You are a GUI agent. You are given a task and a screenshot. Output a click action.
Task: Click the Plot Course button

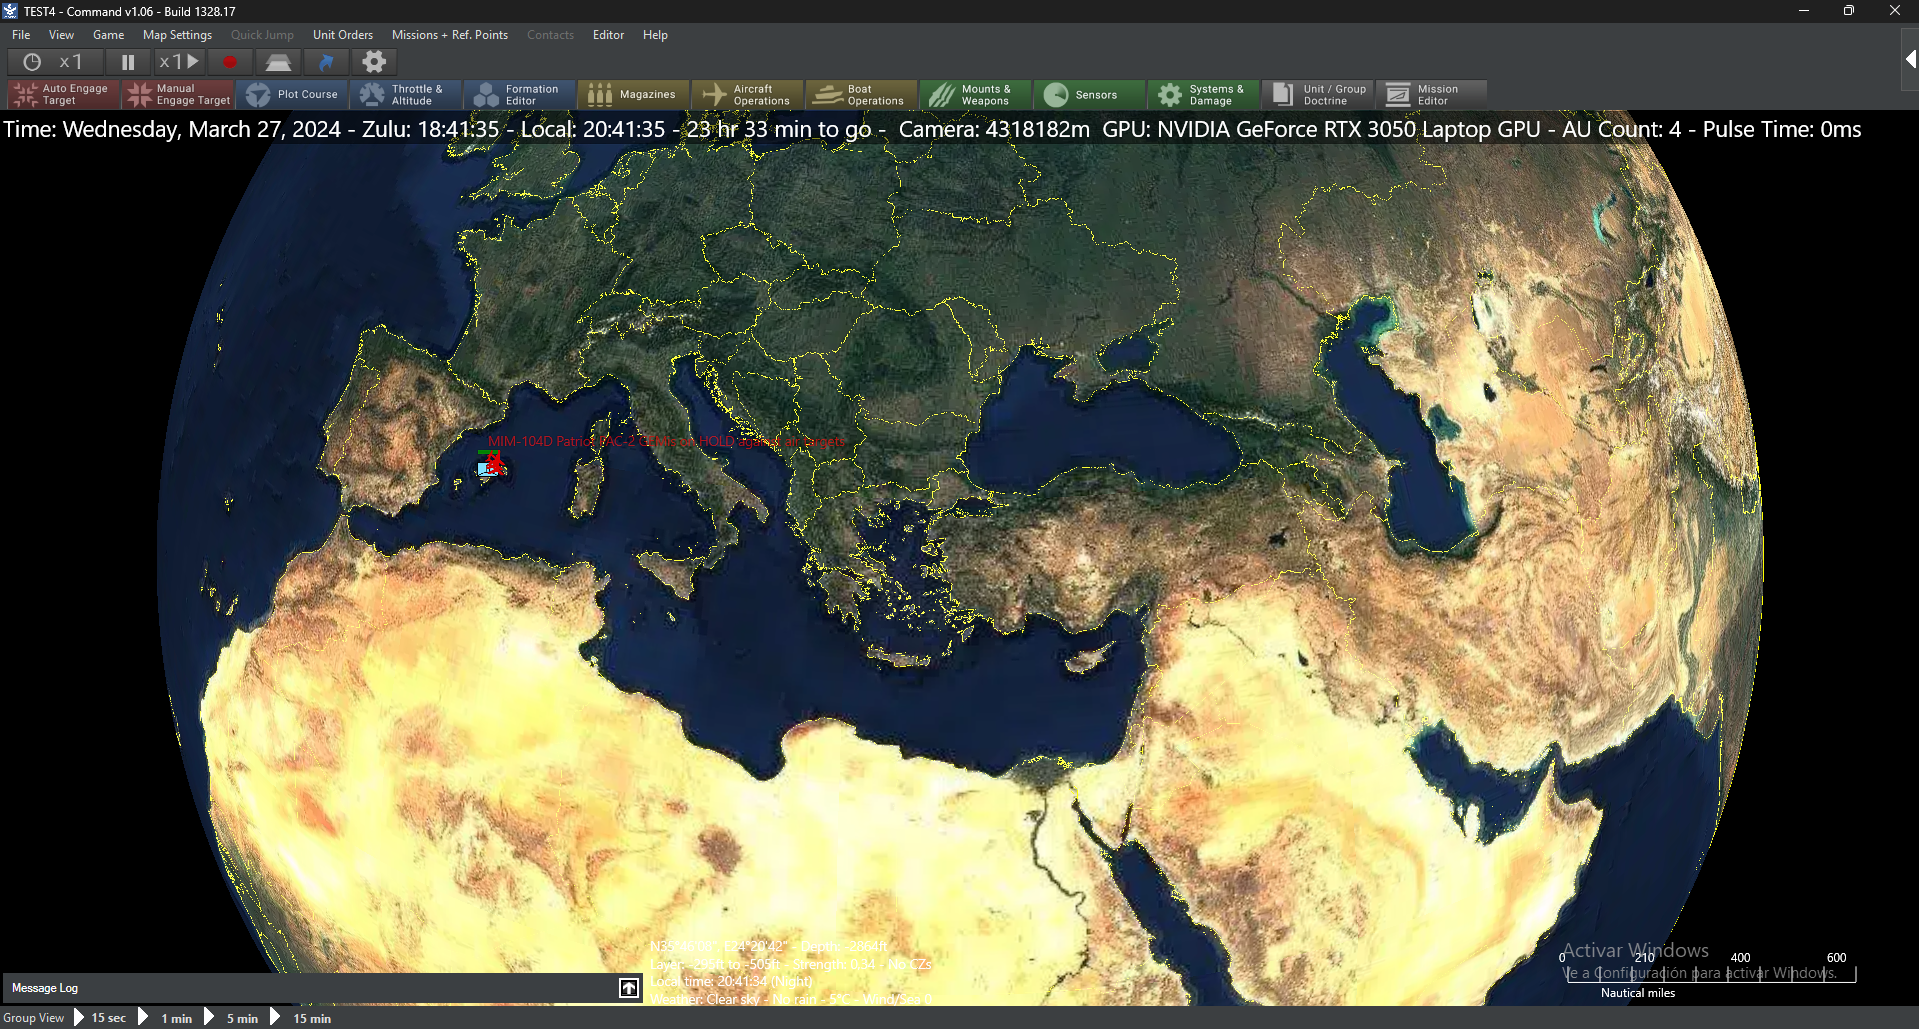[293, 95]
